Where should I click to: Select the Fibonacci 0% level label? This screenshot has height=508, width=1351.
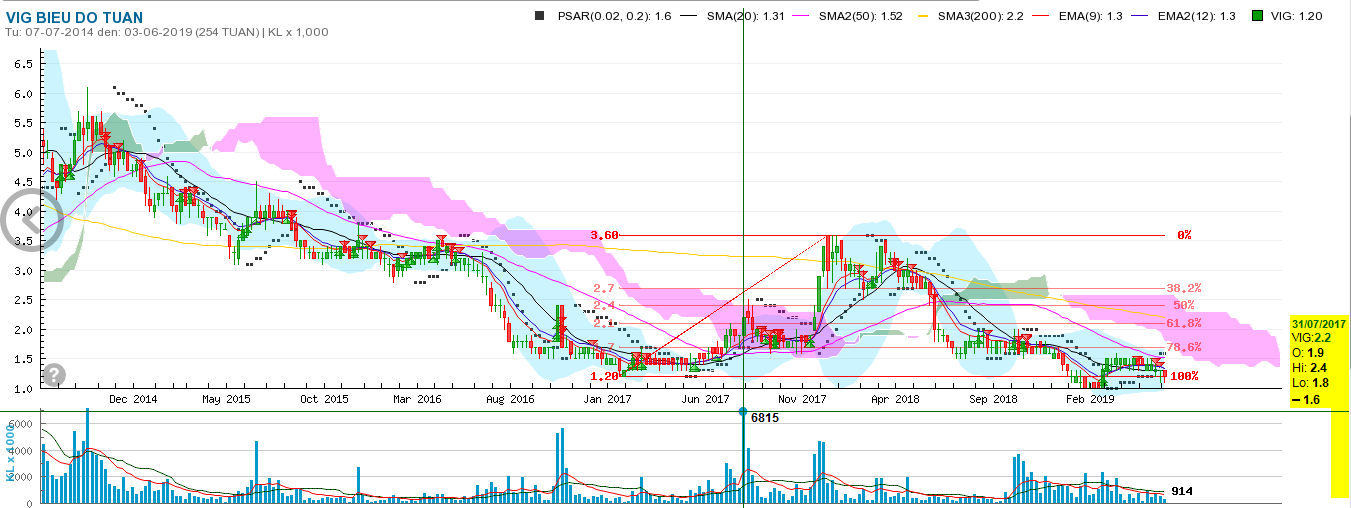pos(1184,235)
